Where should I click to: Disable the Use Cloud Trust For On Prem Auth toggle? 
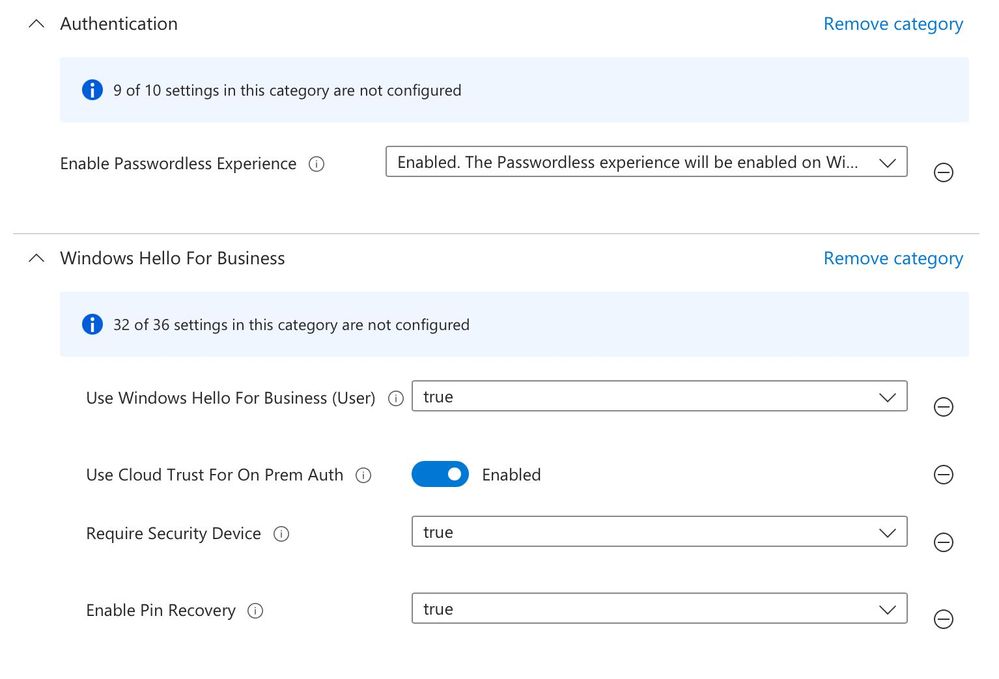(x=440, y=475)
